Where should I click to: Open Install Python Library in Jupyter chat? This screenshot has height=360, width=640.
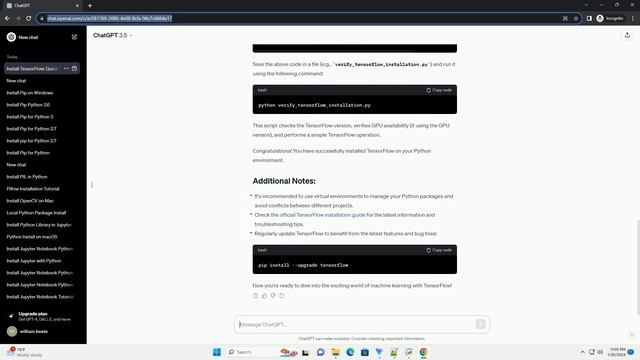[x=39, y=225]
